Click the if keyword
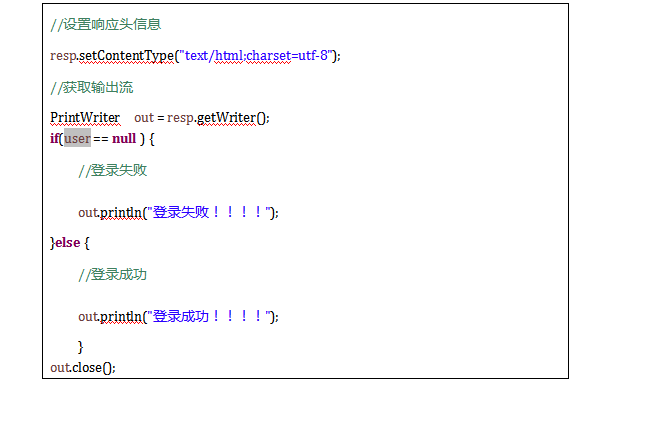The height and width of the screenshot is (438, 656). 54,138
